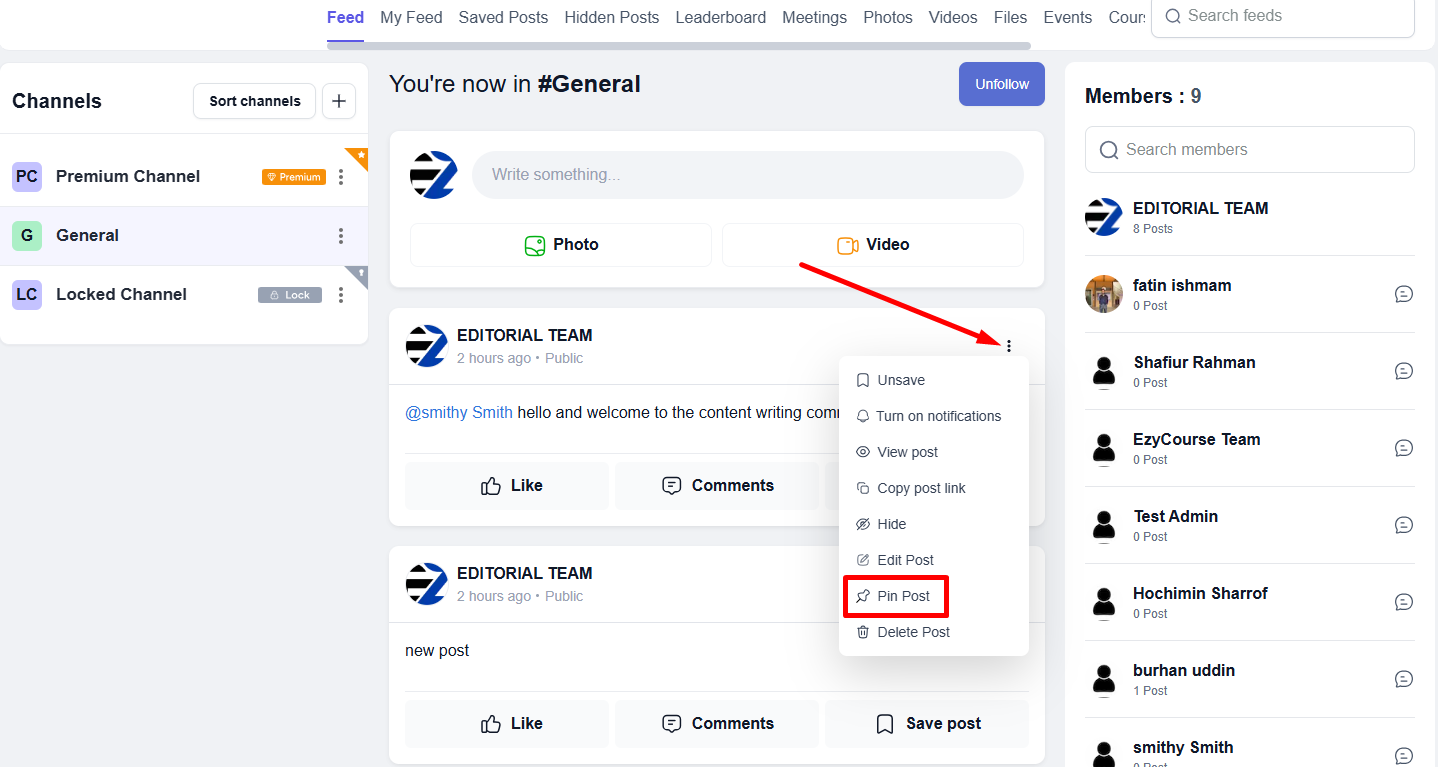
Task: Click Hochimin Sharrof member name
Action: pos(1200,593)
